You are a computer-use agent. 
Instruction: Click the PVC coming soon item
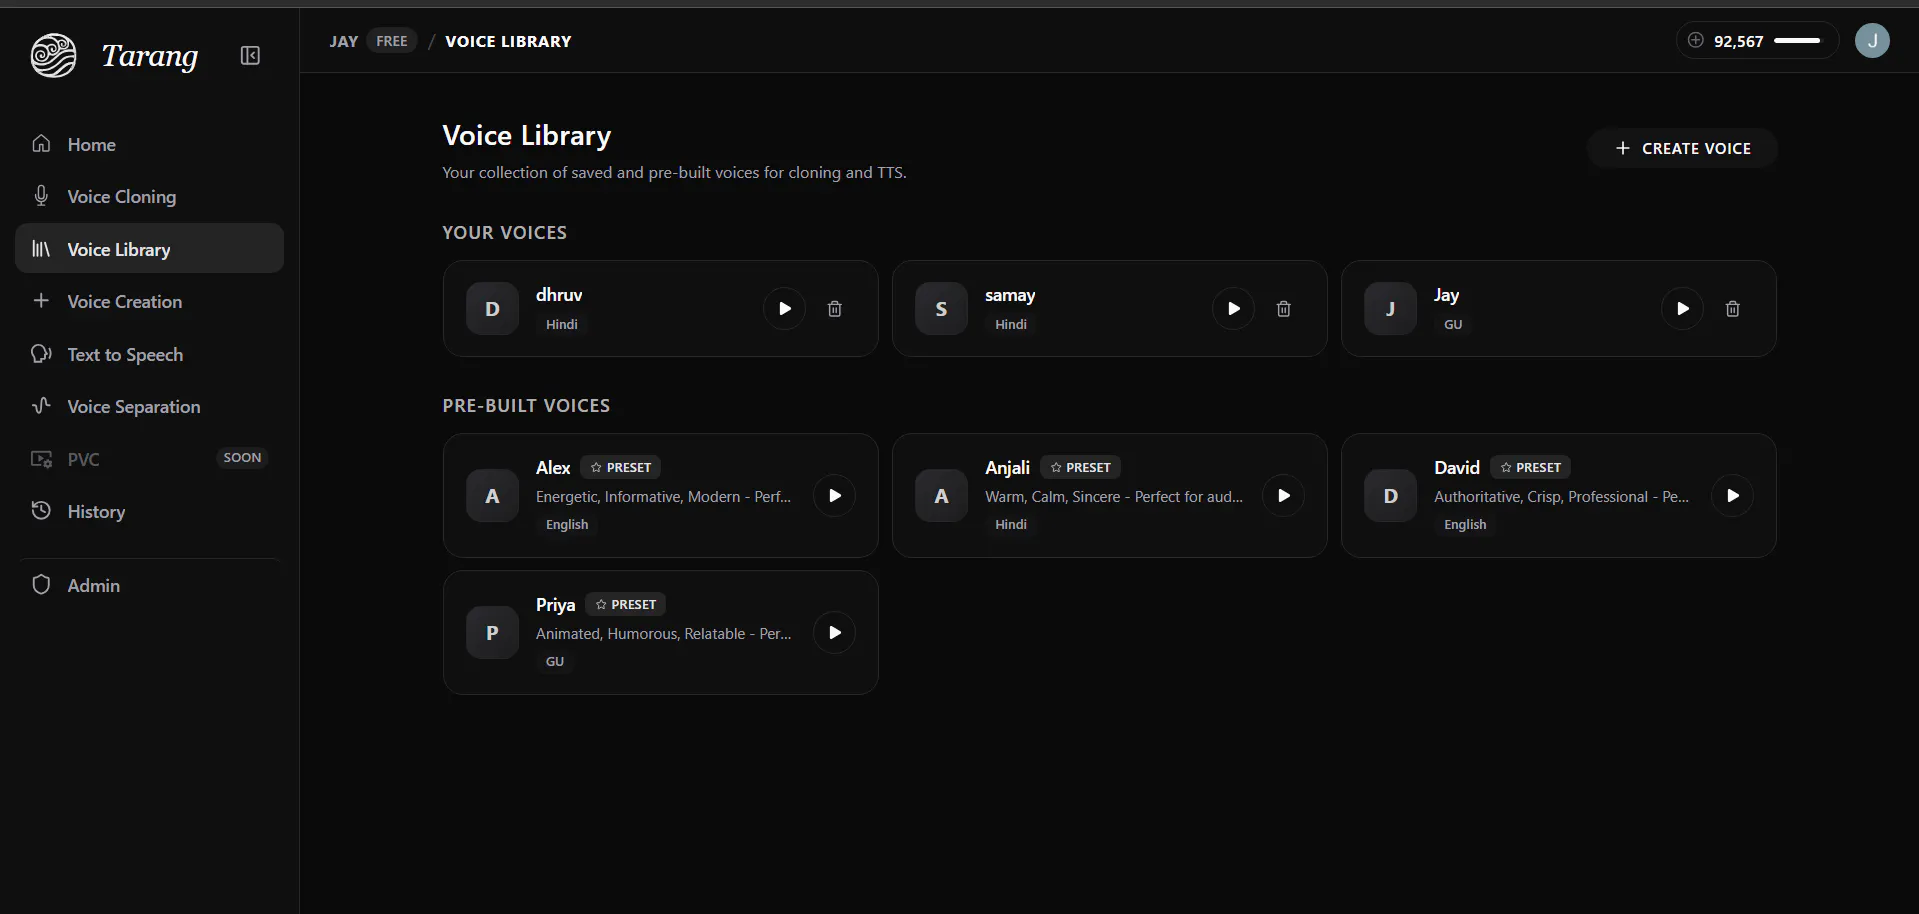pyautogui.click(x=149, y=459)
